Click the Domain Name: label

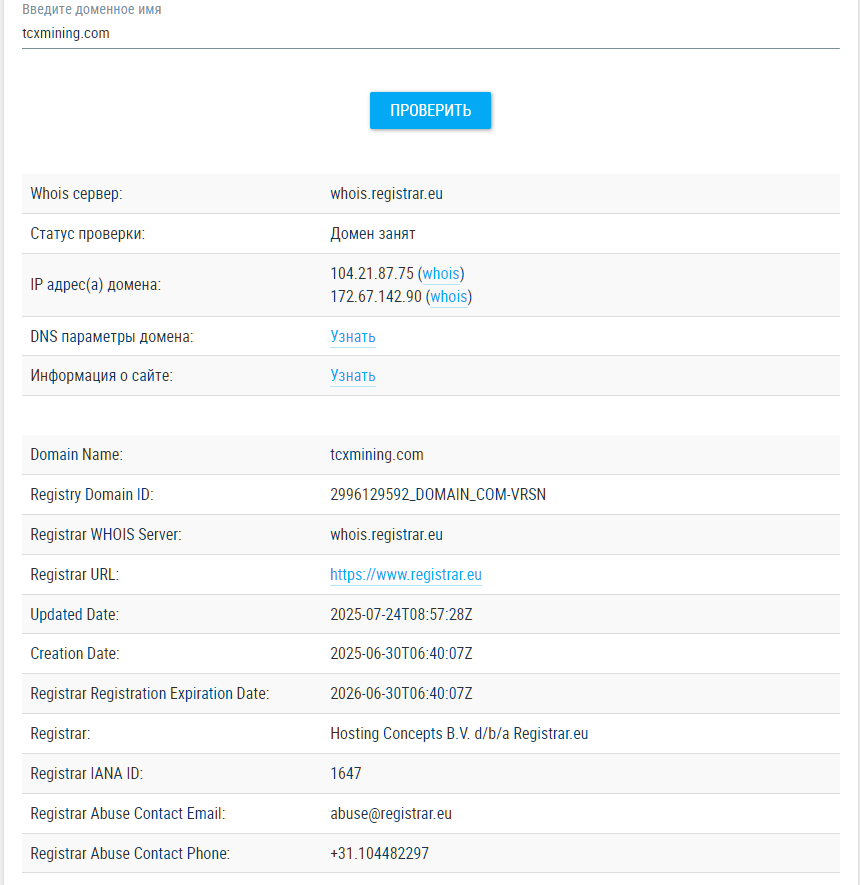(76, 455)
